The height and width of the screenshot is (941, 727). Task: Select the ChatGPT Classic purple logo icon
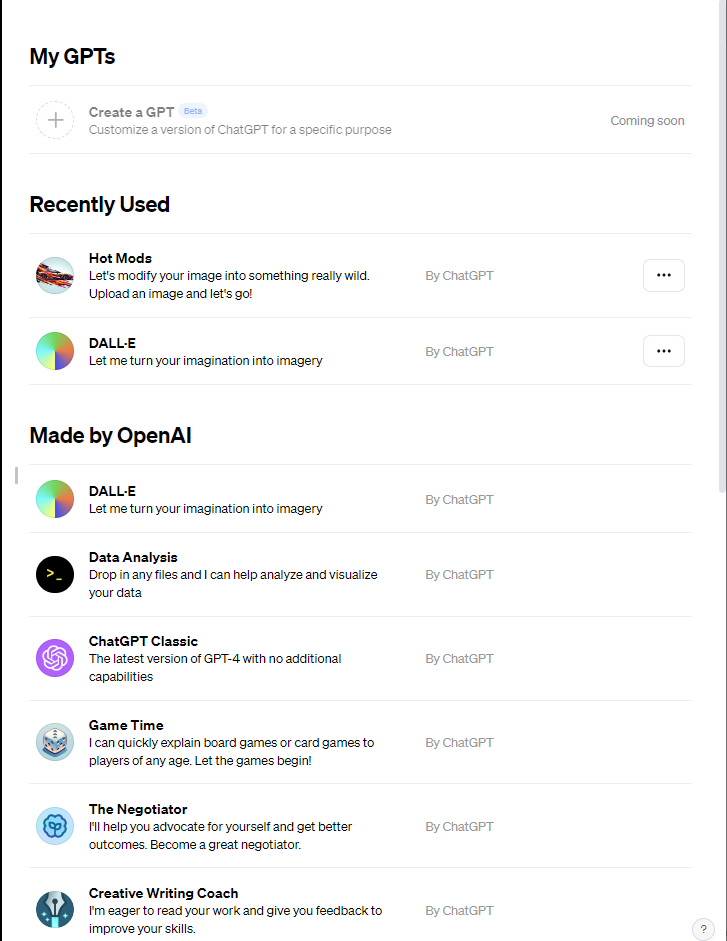click(x=55, y=658)
